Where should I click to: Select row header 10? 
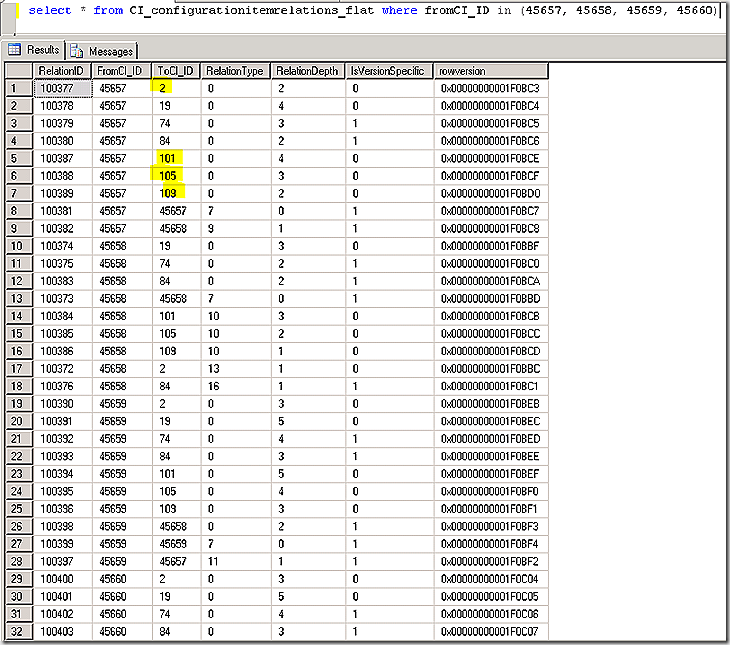(19, 246)
